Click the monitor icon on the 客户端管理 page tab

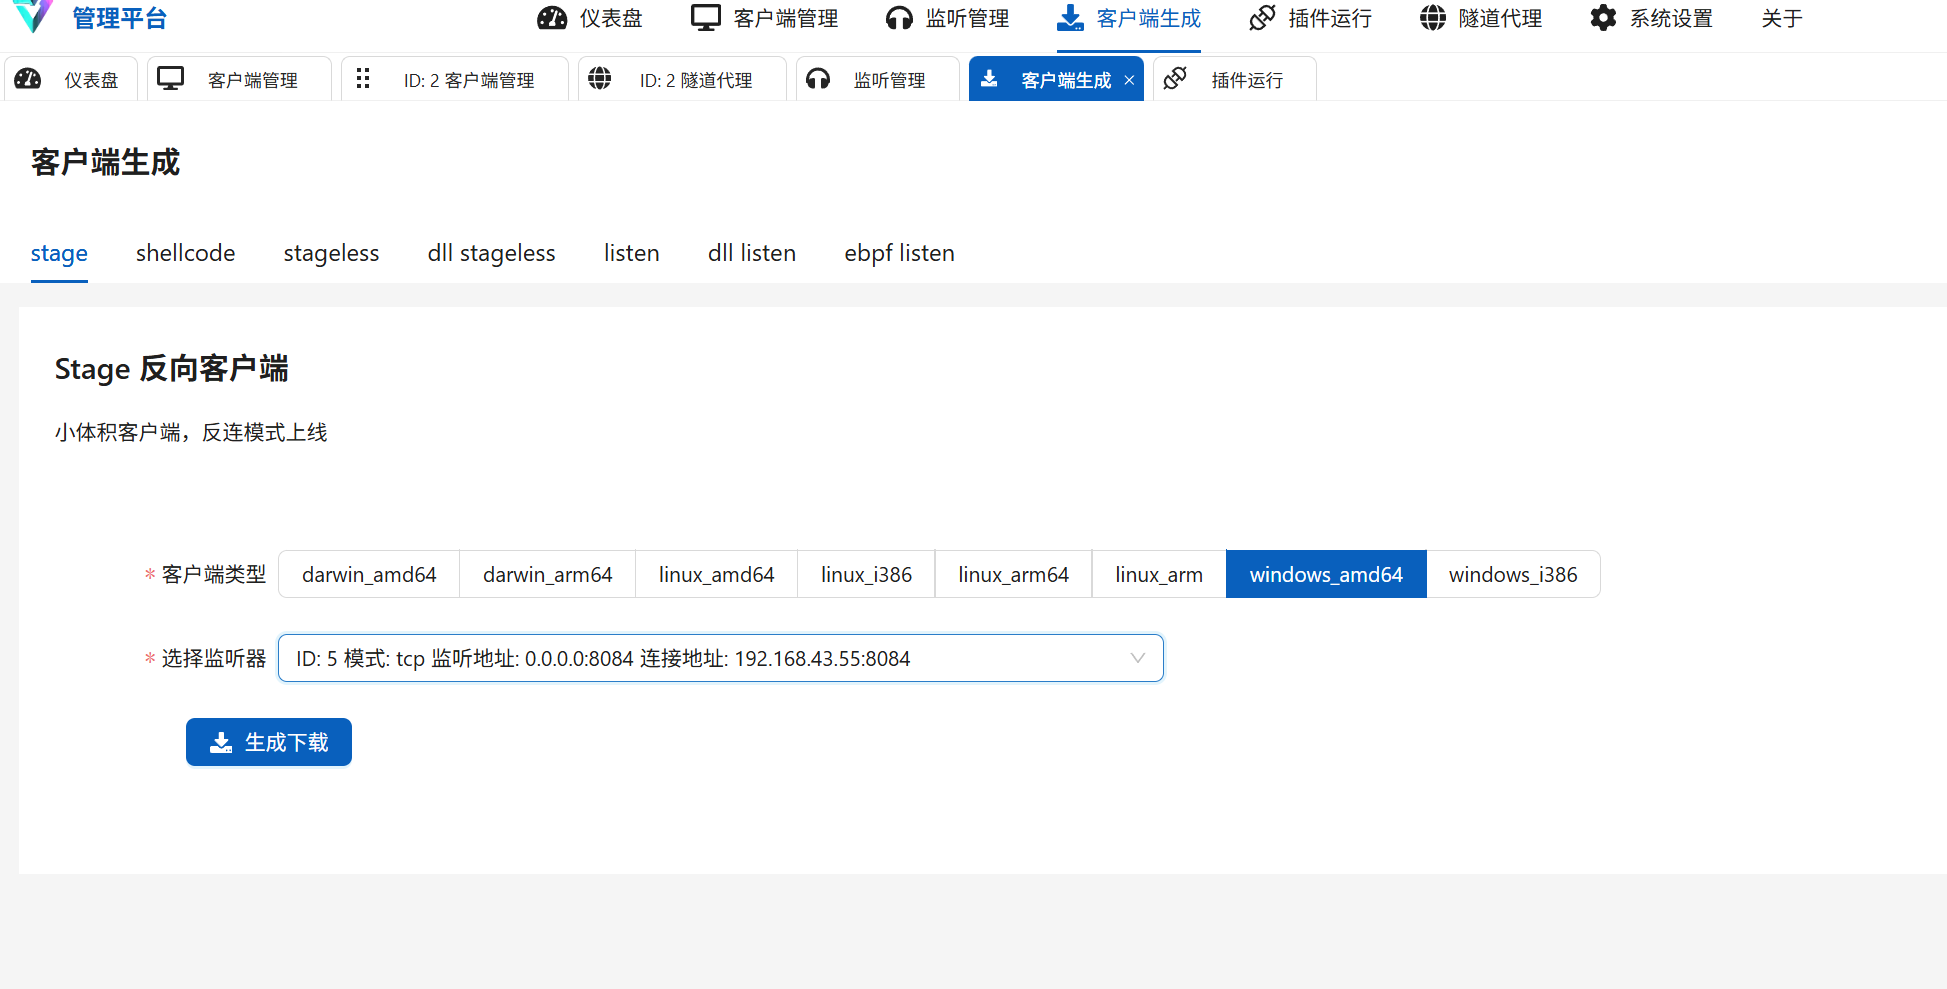tap(171, 79)
